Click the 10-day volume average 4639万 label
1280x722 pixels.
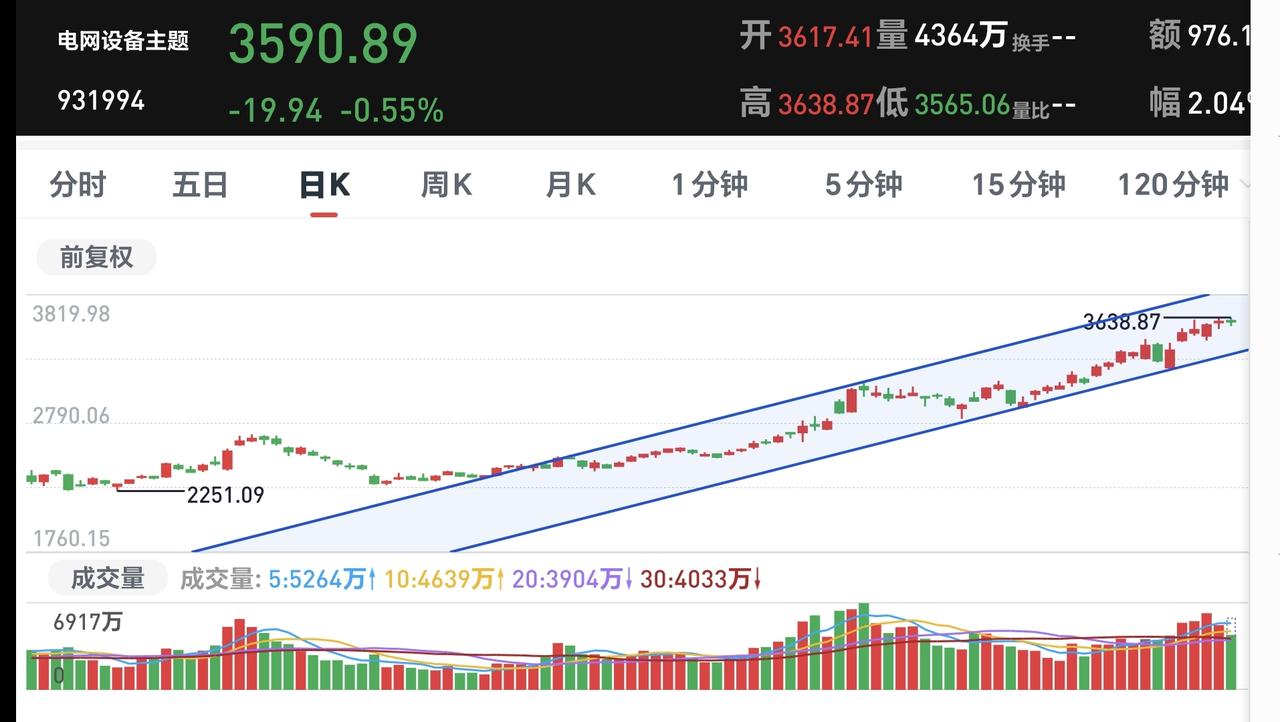click(x=444, y=579)
